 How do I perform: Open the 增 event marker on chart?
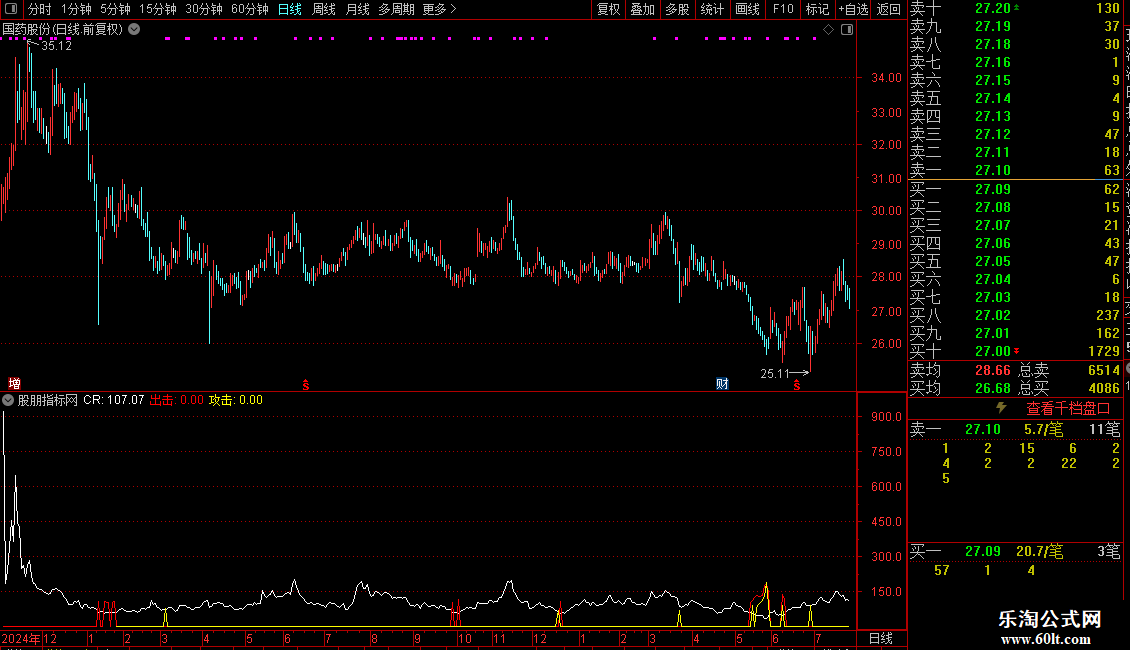point(14,383)
